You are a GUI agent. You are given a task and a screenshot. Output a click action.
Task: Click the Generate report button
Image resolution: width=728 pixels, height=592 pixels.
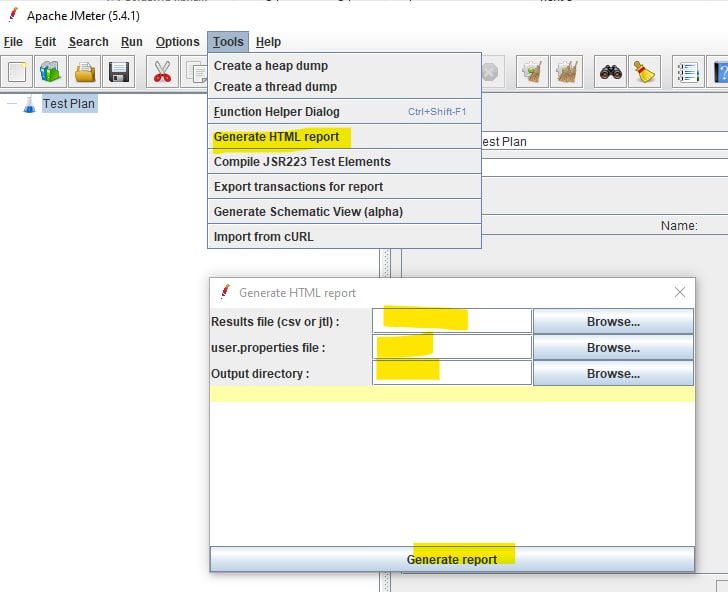point(452,559)
